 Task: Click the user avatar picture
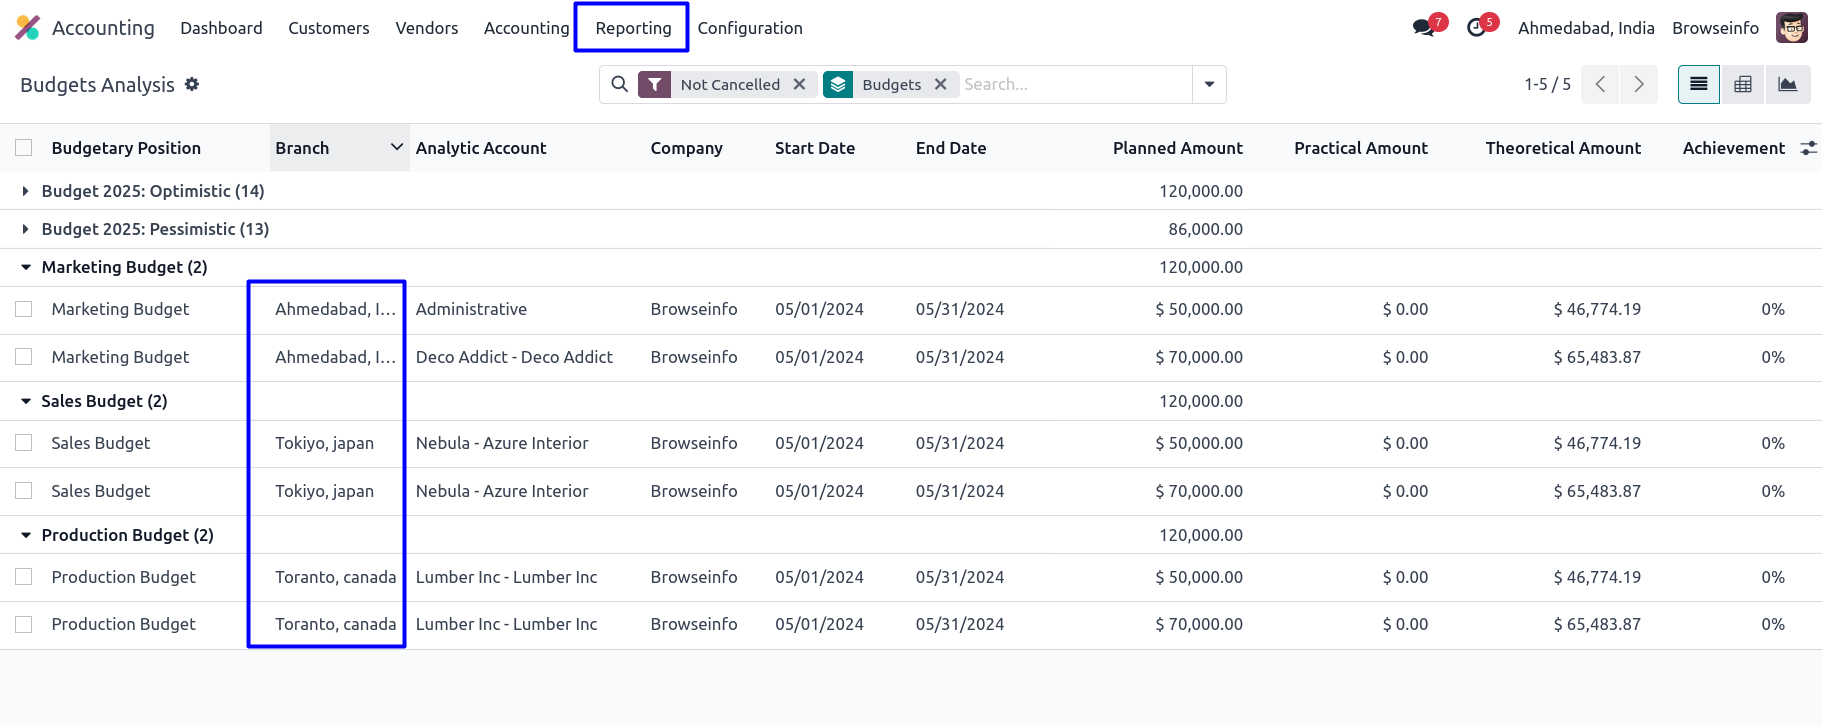click(1791, 28)
